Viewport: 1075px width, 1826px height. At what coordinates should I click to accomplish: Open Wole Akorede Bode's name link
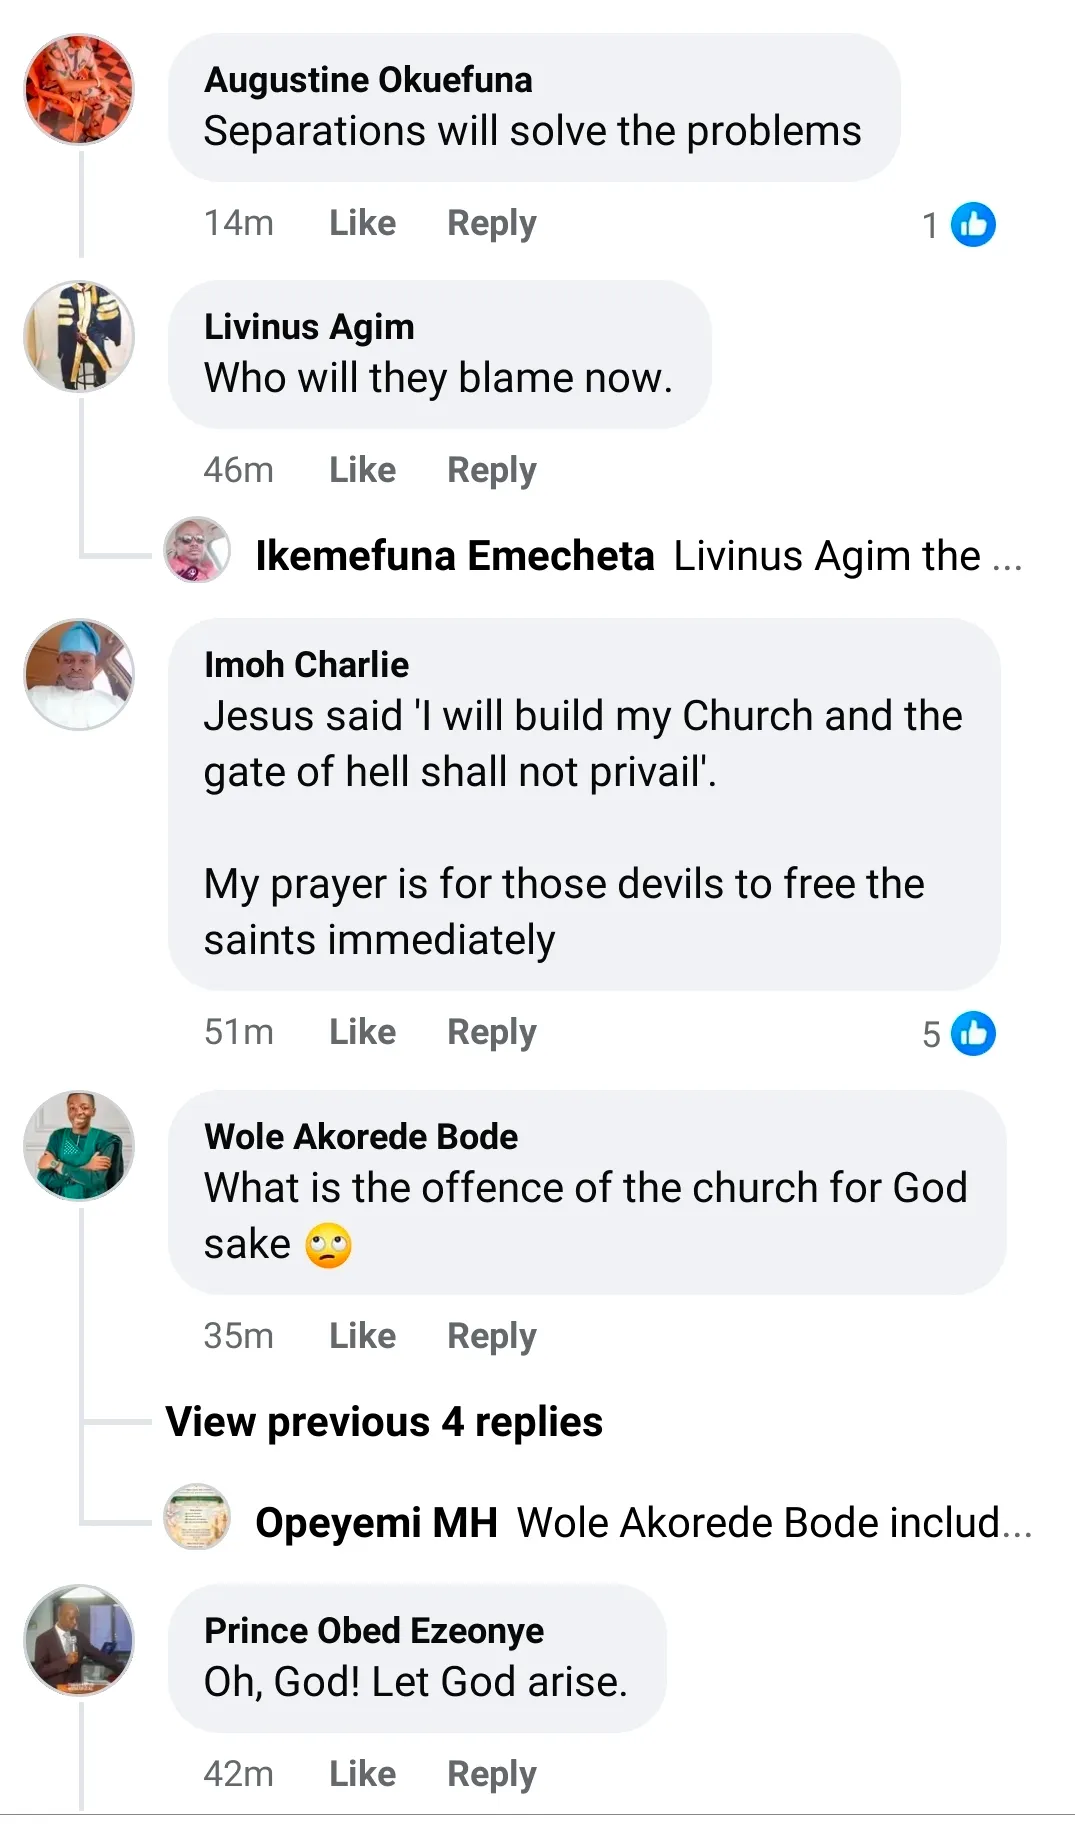[361, 1137]
